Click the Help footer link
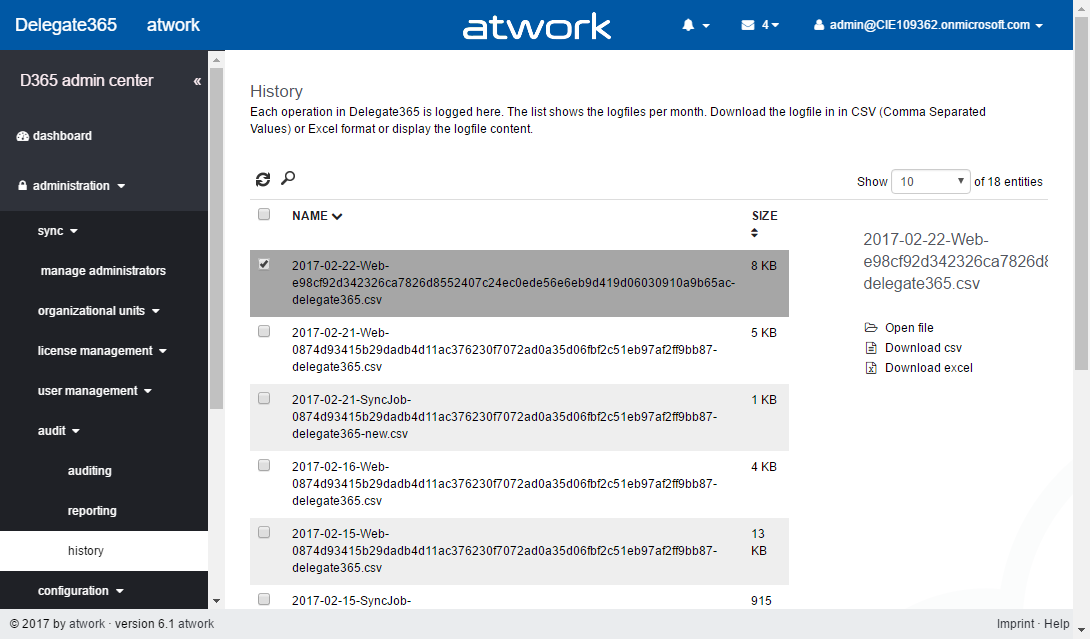This screenshot has width=1090, height=639. click(1057, 624)
